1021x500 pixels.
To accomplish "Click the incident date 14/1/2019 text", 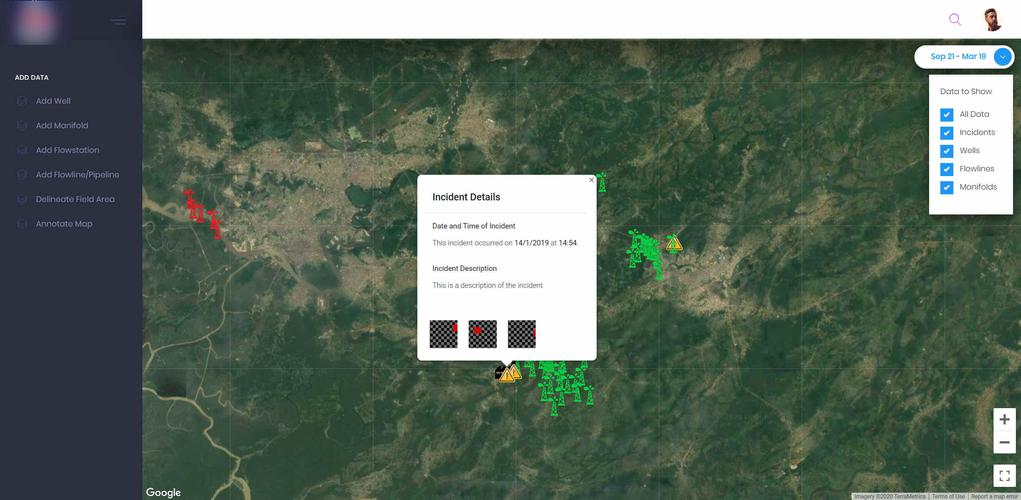I will tap(533, 243).
